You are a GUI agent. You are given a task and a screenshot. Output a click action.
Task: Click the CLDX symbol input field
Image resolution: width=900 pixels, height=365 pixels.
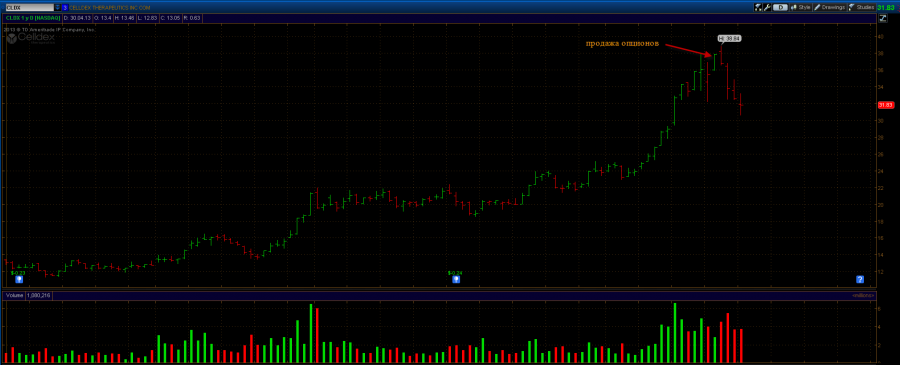click(30, 7)
